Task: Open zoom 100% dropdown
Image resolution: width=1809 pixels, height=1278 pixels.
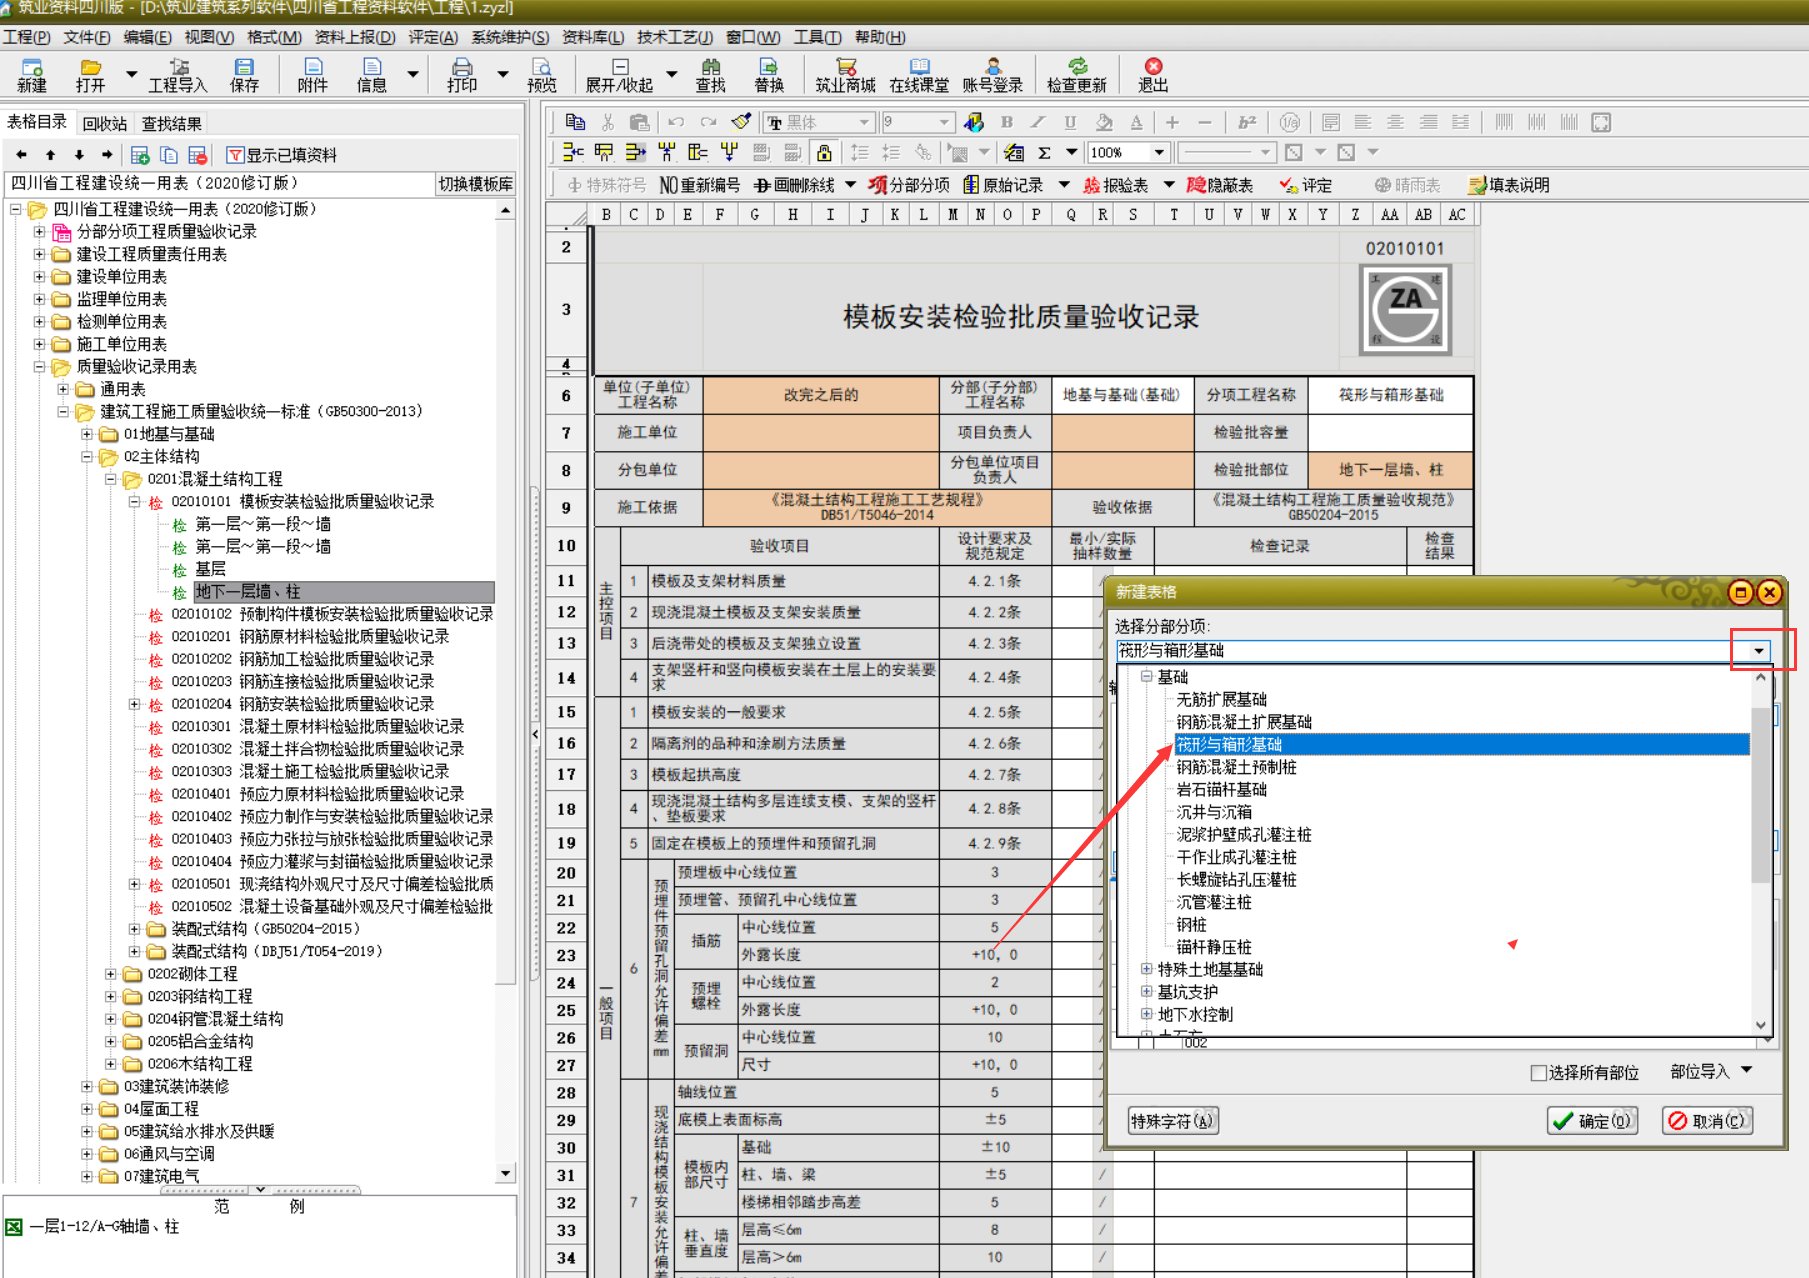Action: (x=1159, y=152)
